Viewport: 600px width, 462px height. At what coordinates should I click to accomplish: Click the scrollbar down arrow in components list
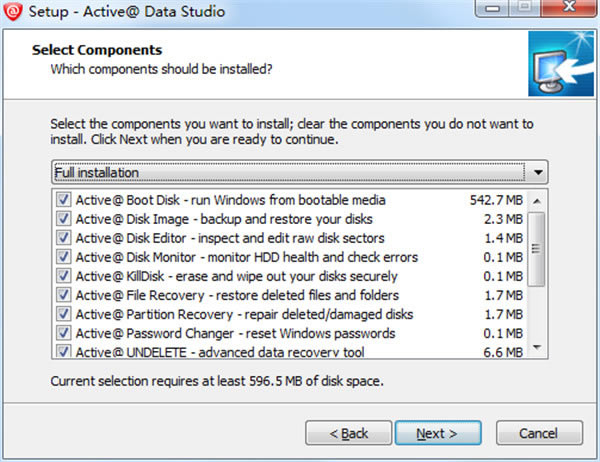pyautogui.click(x=536, y=347)
